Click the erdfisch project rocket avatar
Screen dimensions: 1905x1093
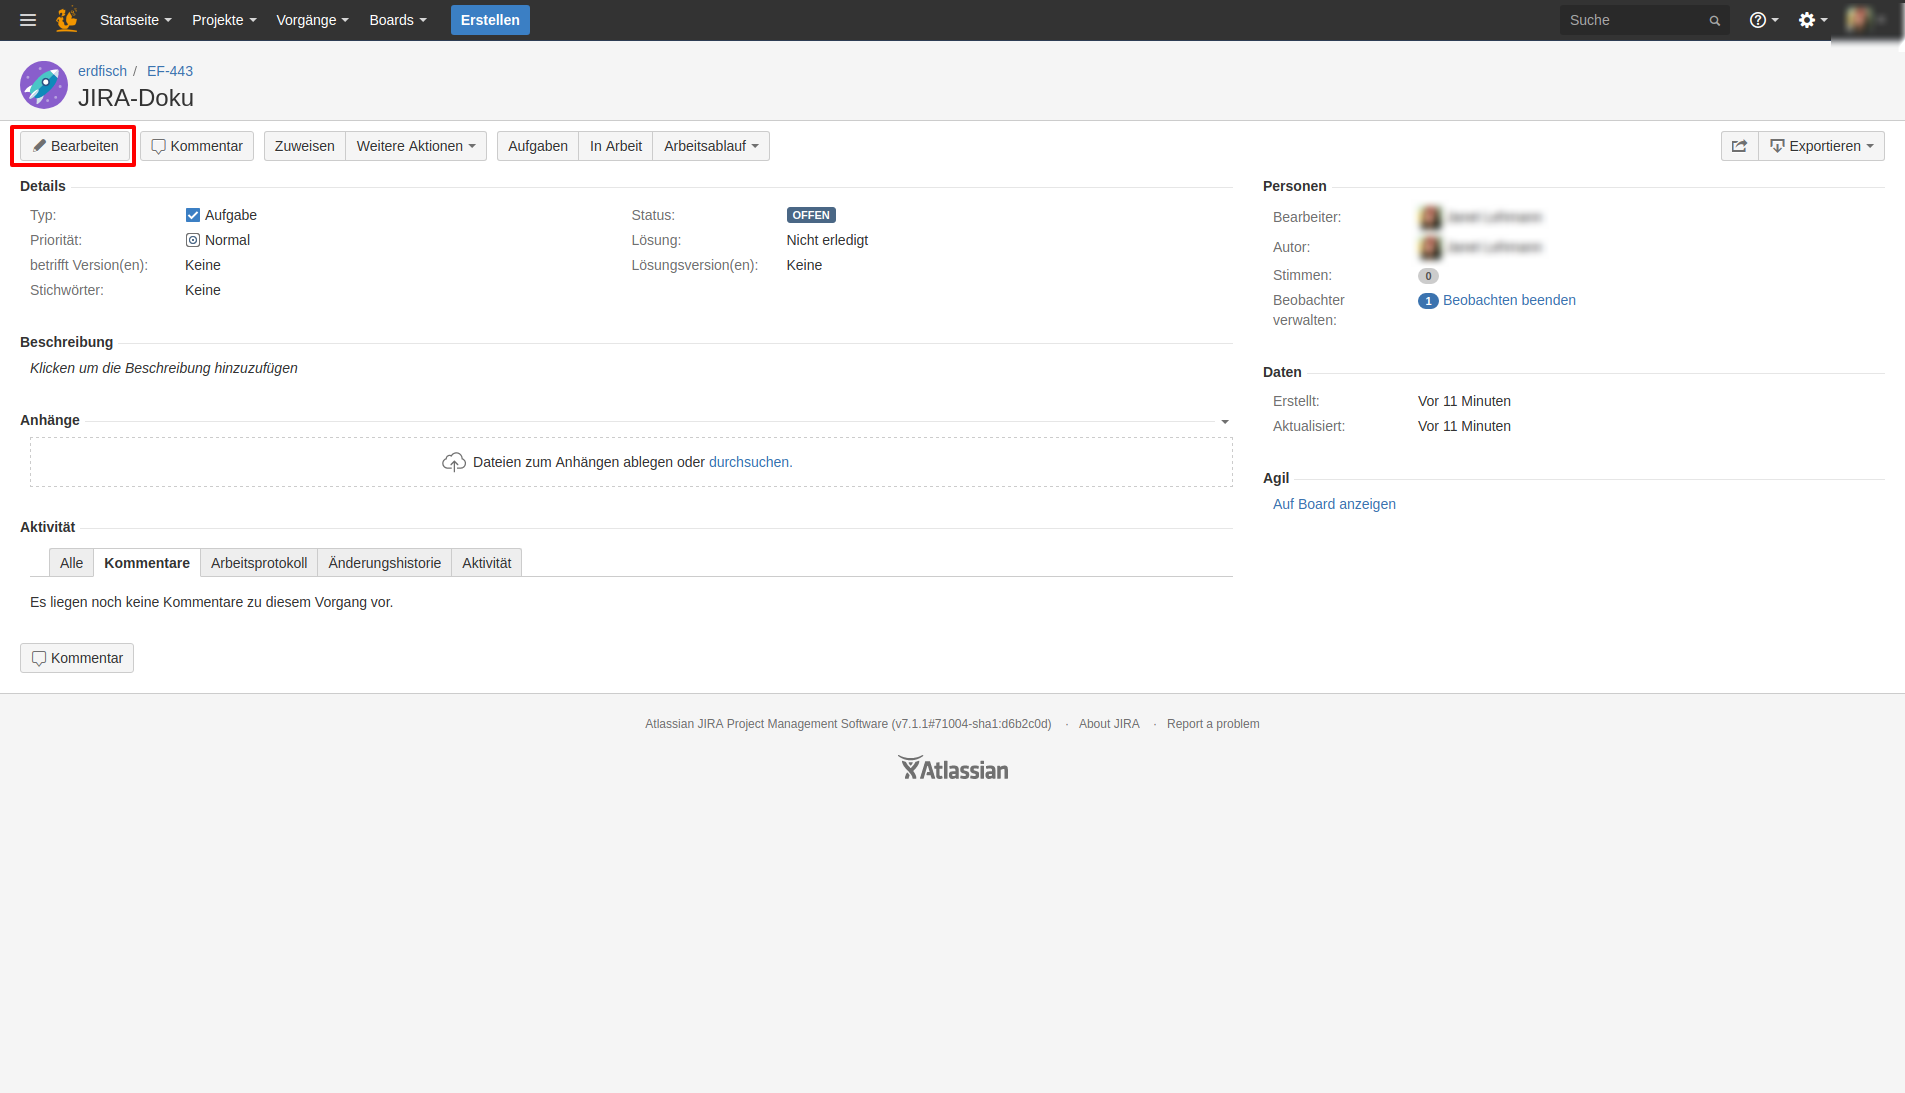pos(44,85)
